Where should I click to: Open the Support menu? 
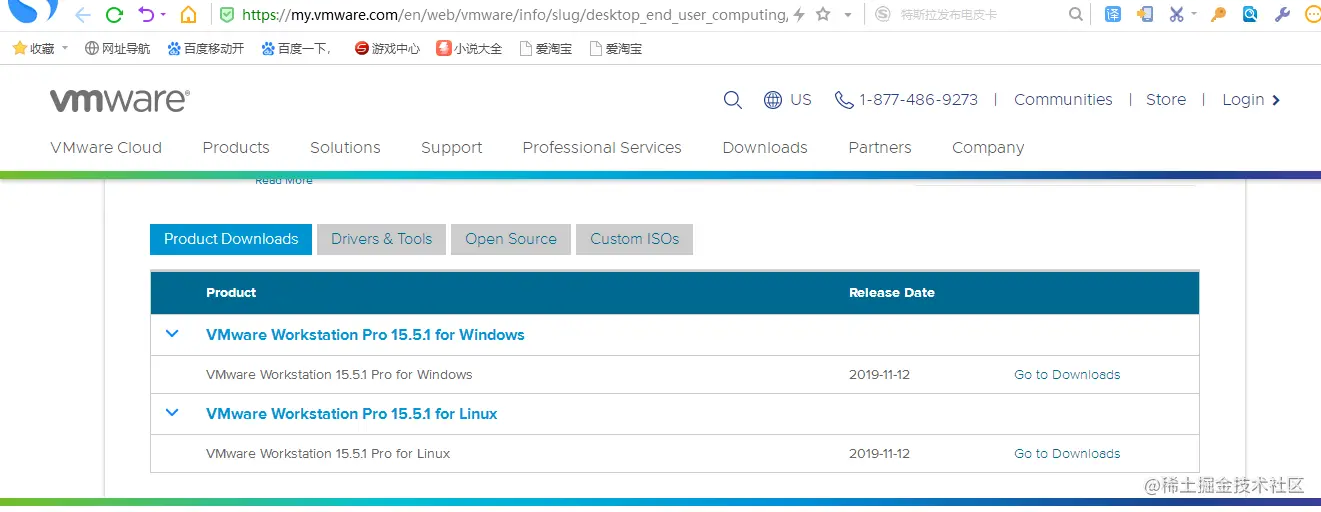452,148
